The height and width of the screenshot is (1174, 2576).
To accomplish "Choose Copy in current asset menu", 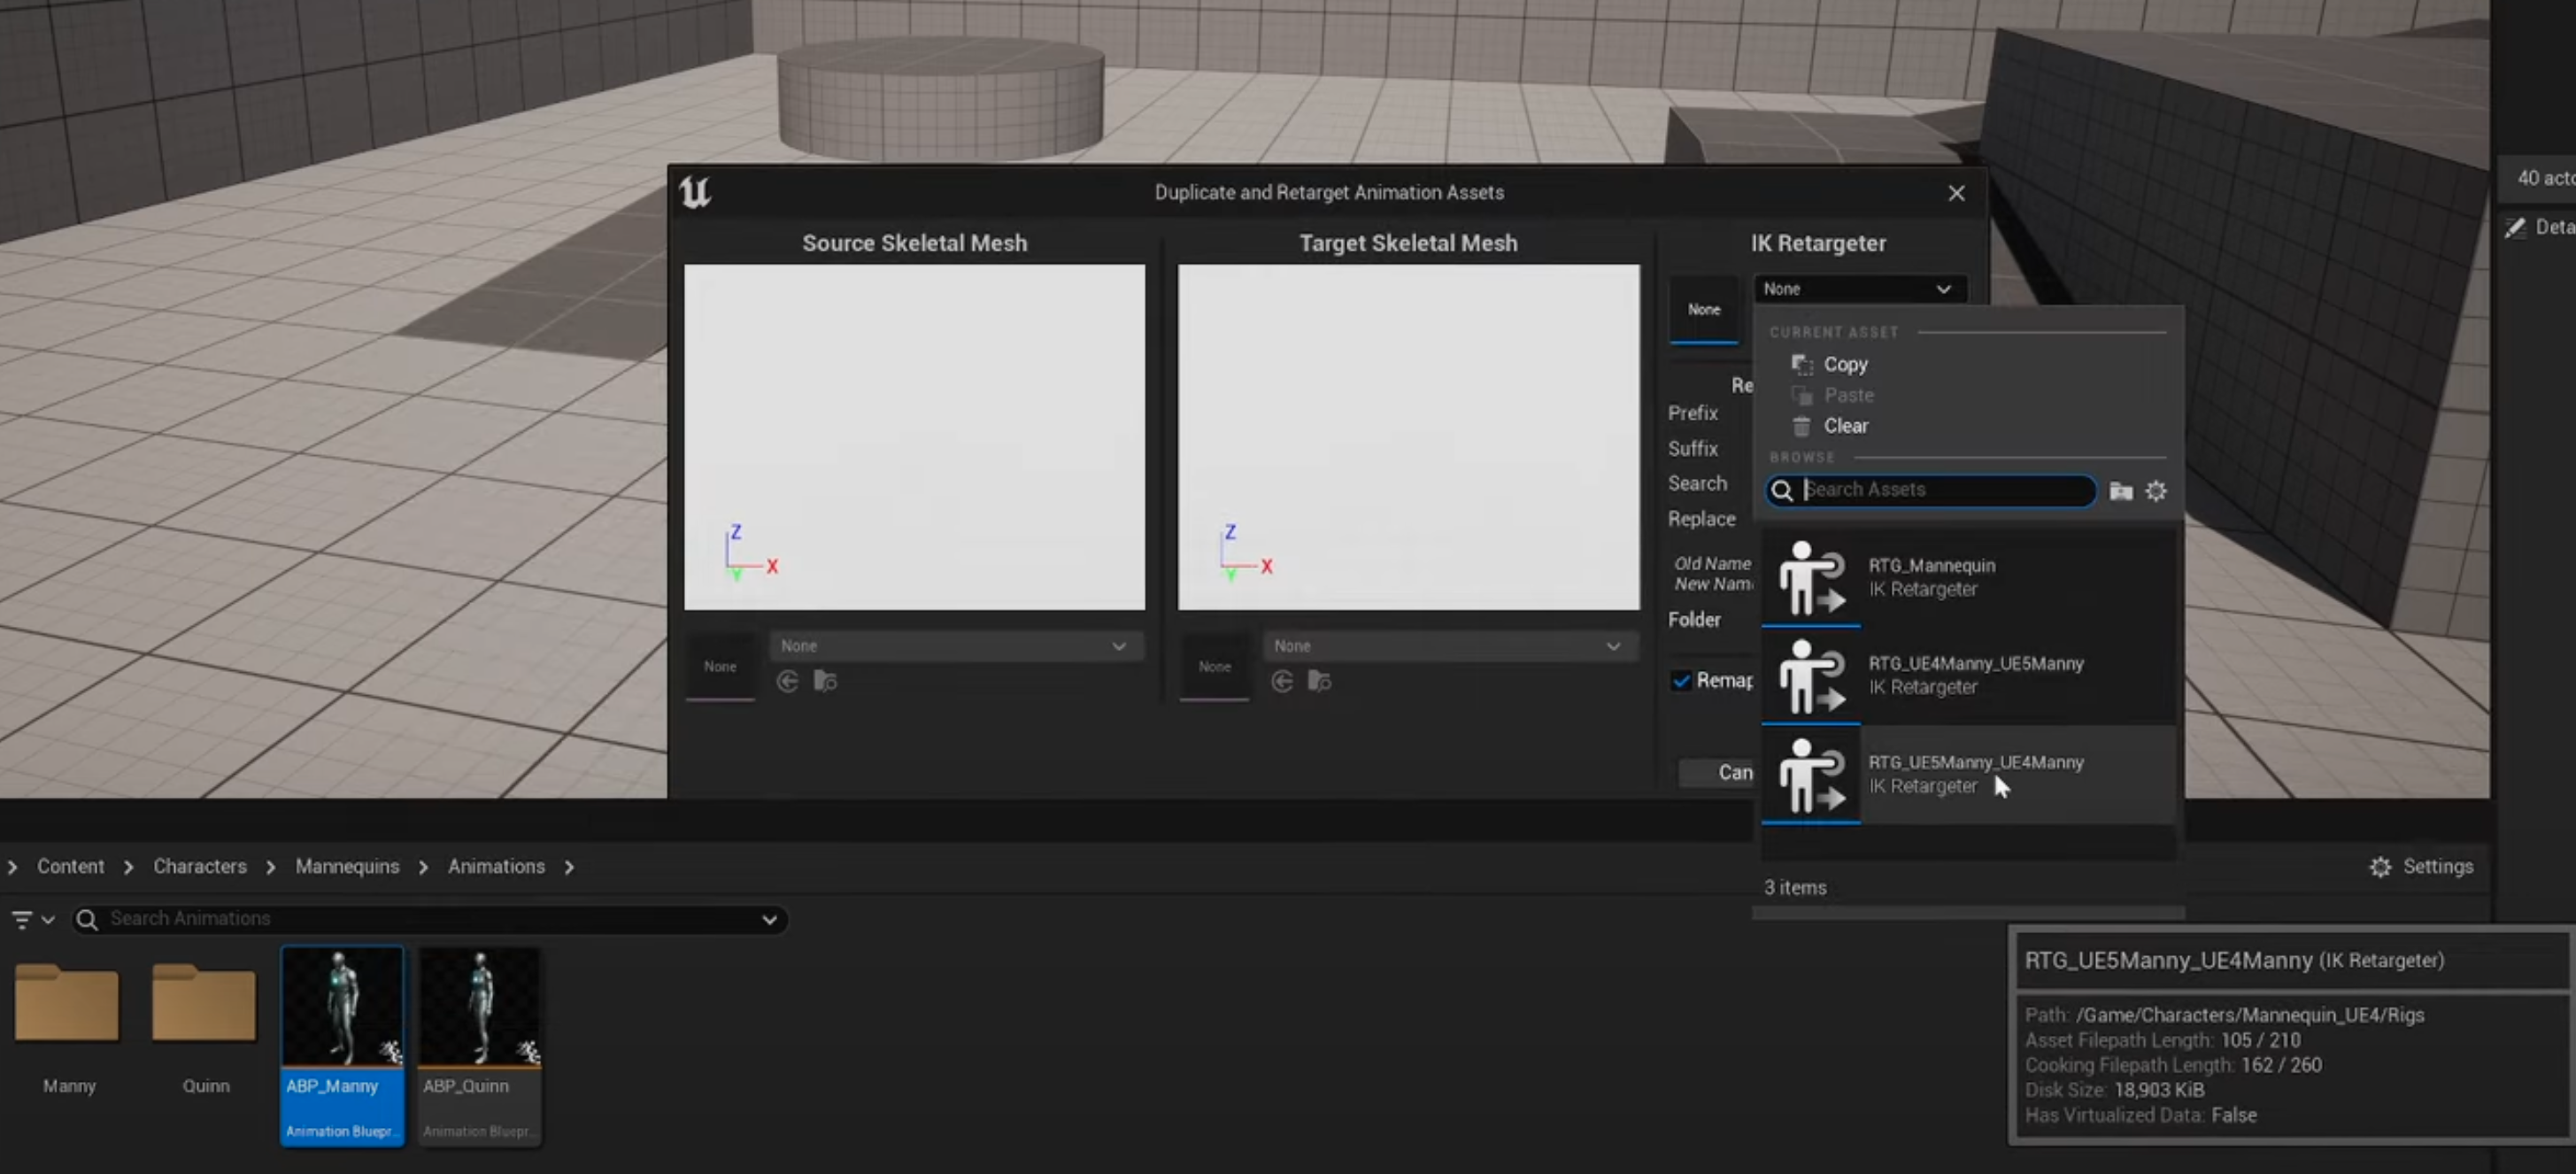I will coord(1844,364).
